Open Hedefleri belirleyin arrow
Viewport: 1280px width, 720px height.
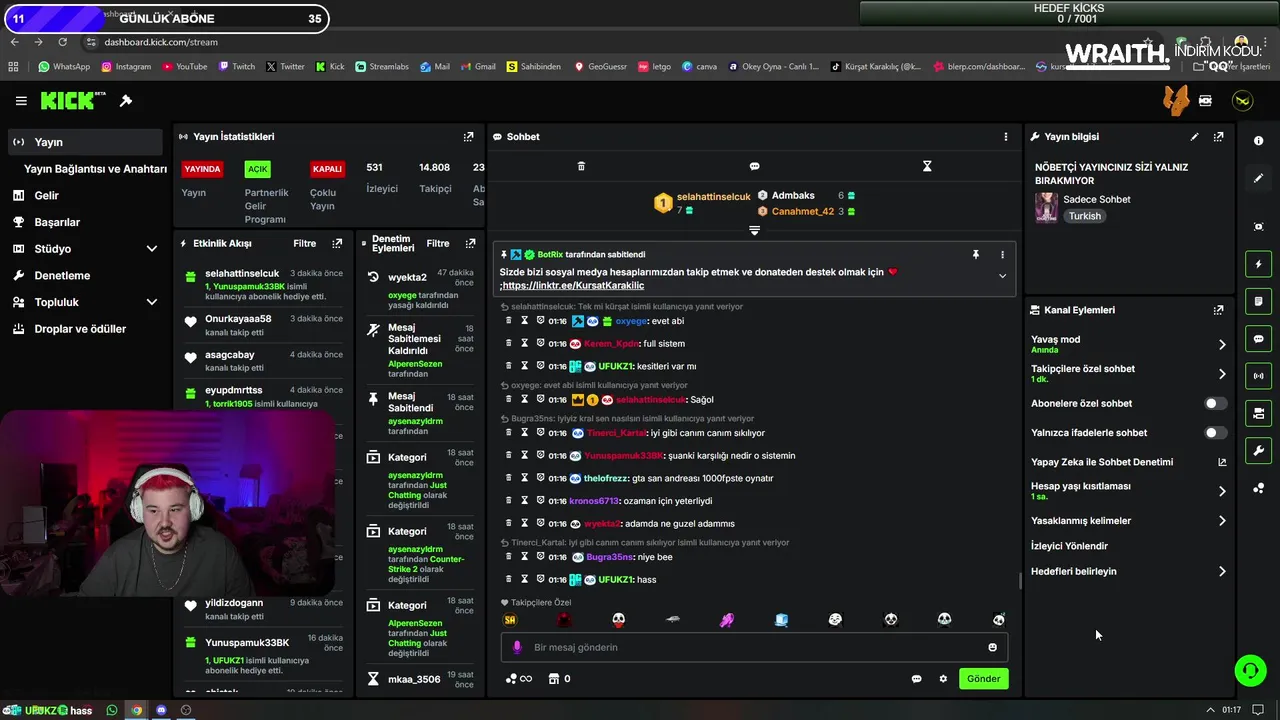[1222, 572]
